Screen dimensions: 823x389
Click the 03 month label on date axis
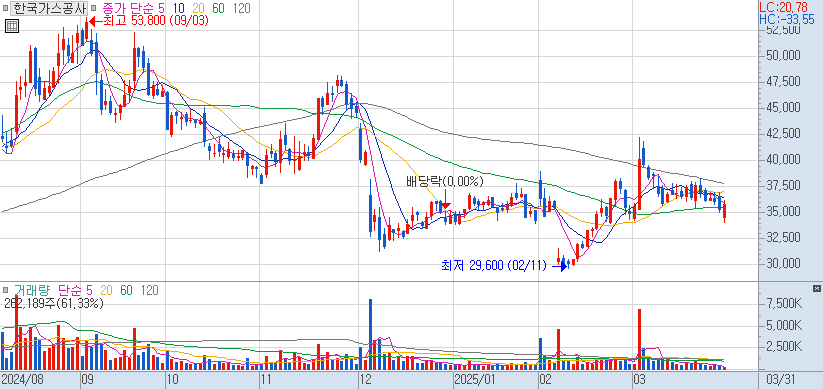(x=639, y=379)
